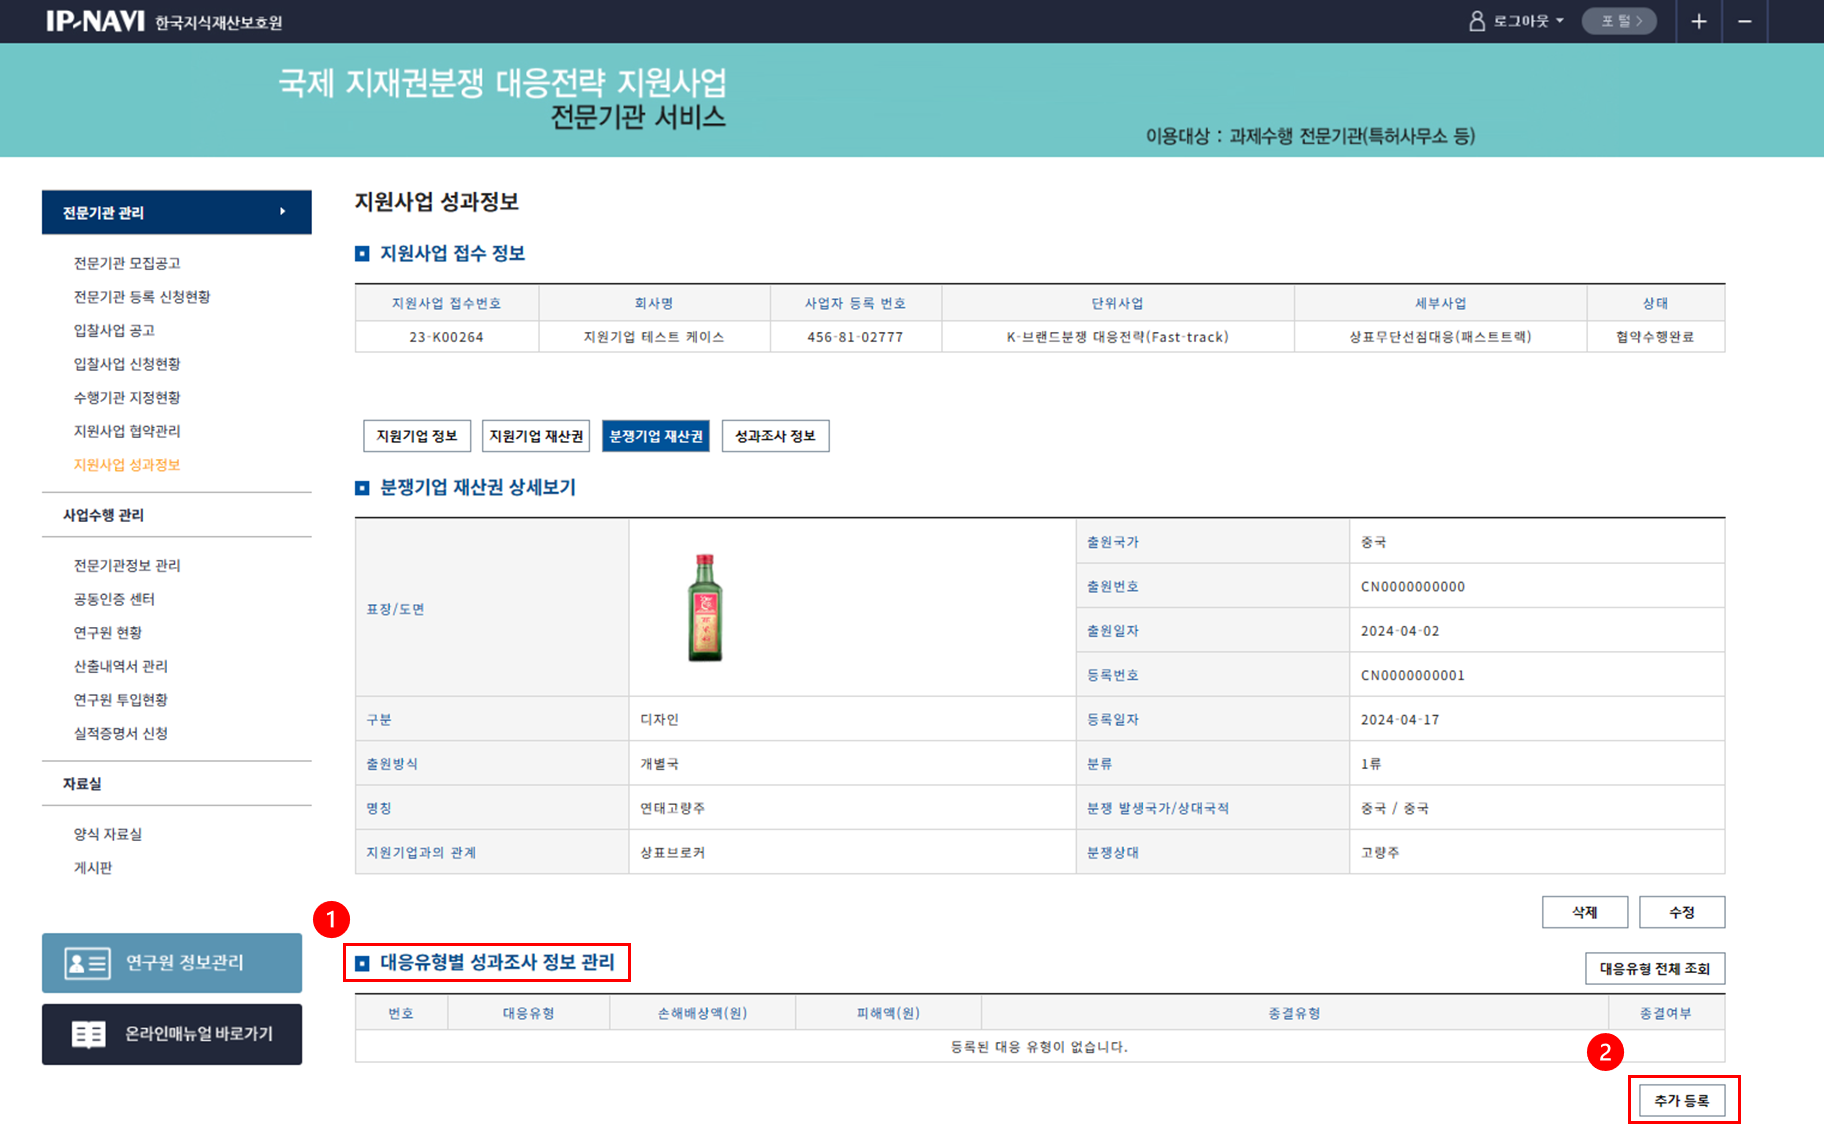Click the 연구원 정보관리 ID card icon
Screen dimensions: 1824x1125
(87, 963)
